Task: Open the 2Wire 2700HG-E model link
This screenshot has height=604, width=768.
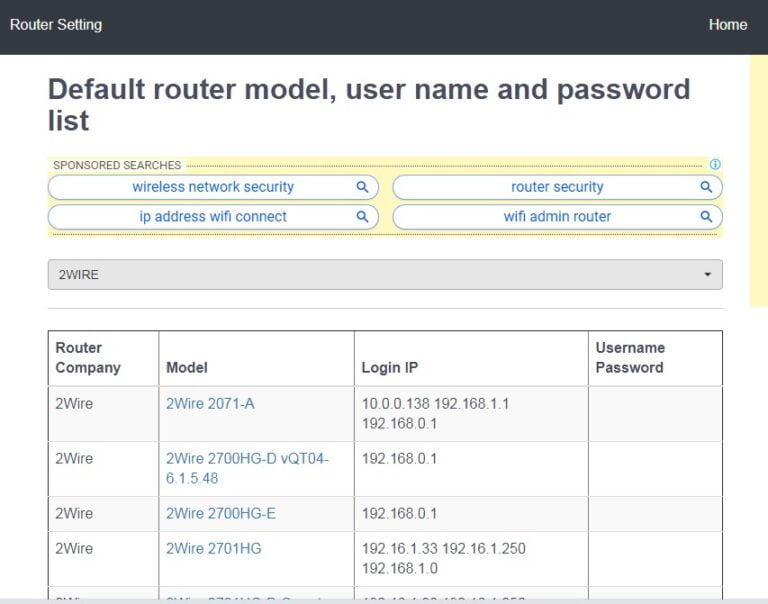Action: coord(221,513)
